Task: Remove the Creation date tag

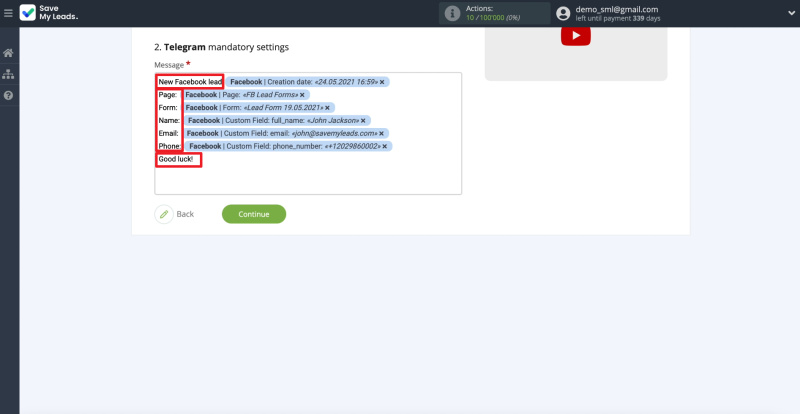Action: (x=382, y=82)
